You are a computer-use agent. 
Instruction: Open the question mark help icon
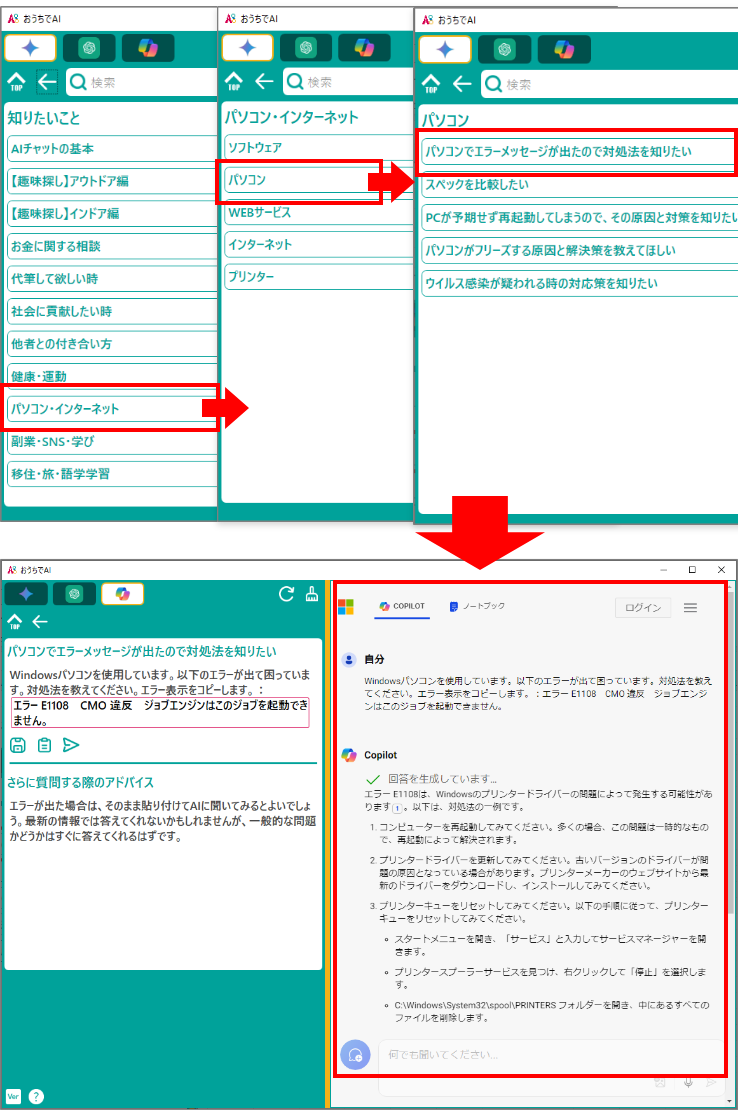[x=36, y=1096]
